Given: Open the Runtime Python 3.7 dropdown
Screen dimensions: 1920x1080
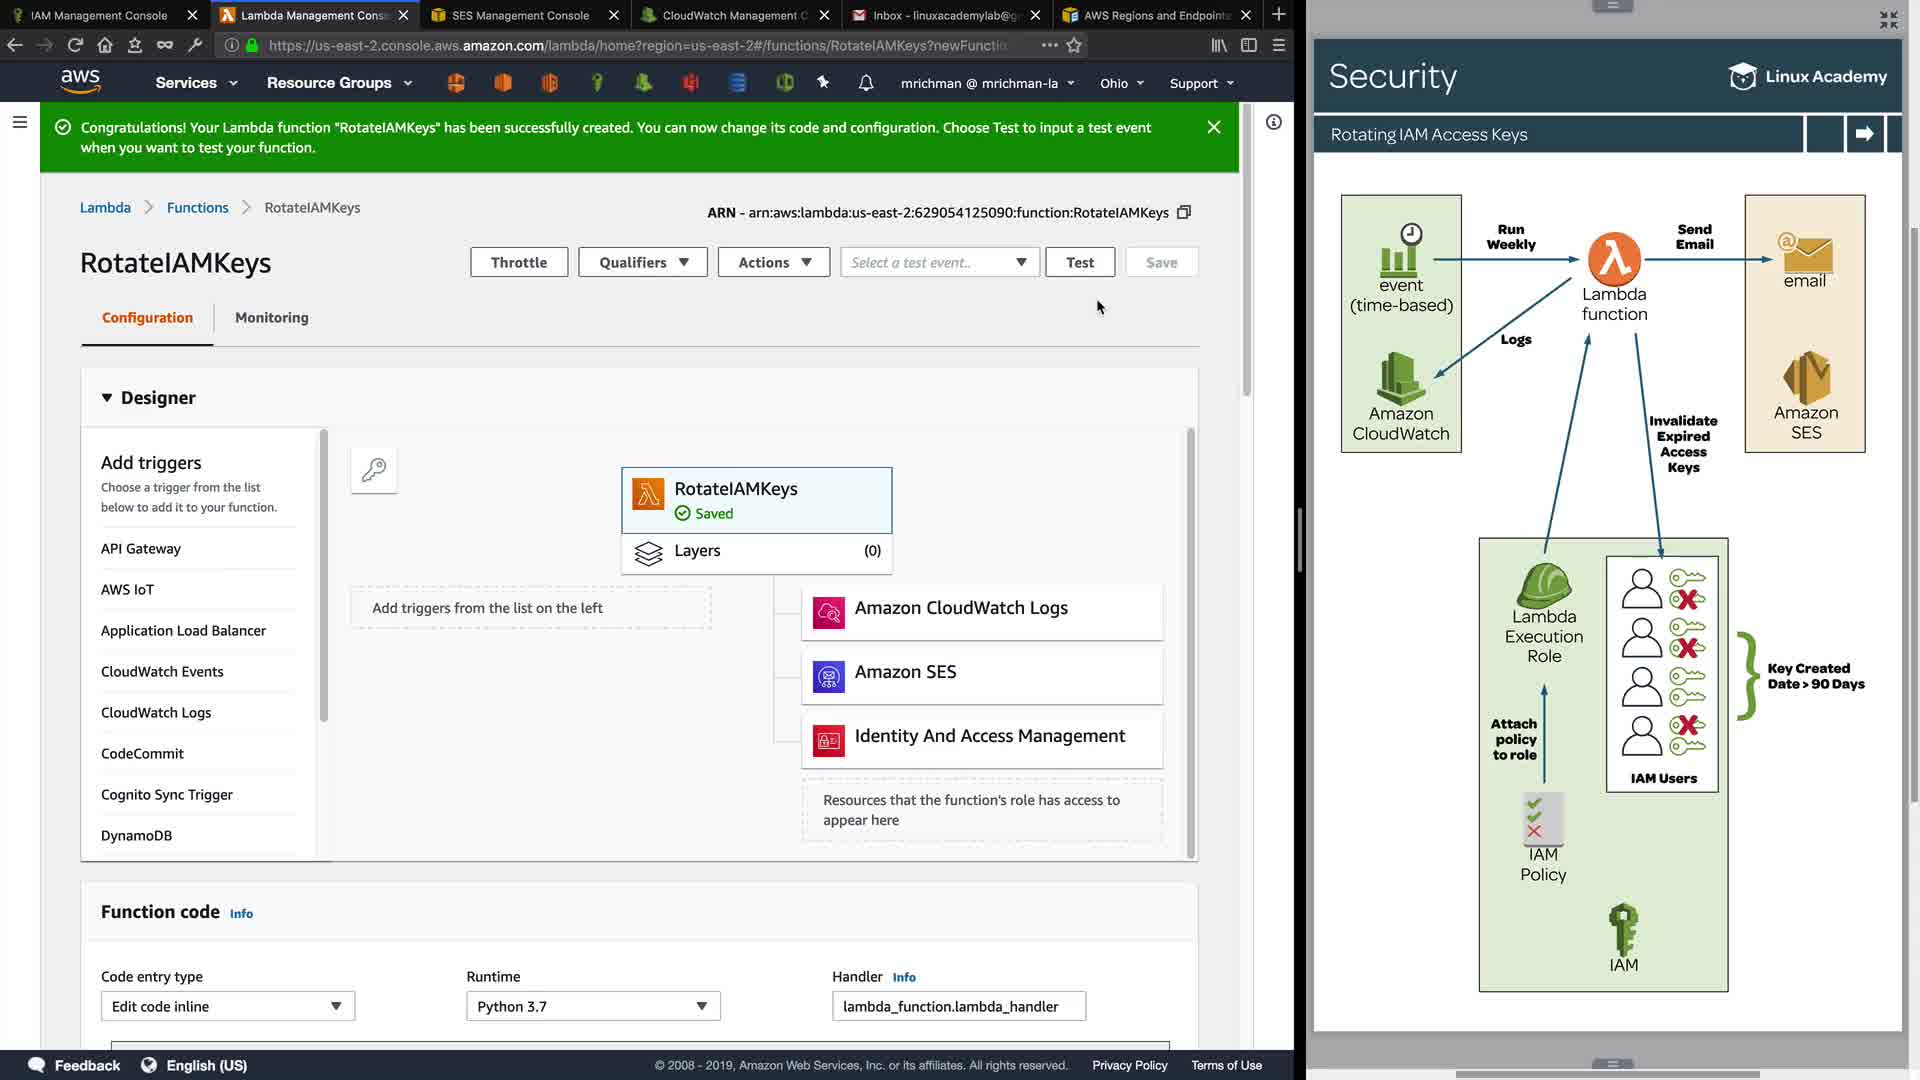Looking at the screenshot, I should (592, 1006).
